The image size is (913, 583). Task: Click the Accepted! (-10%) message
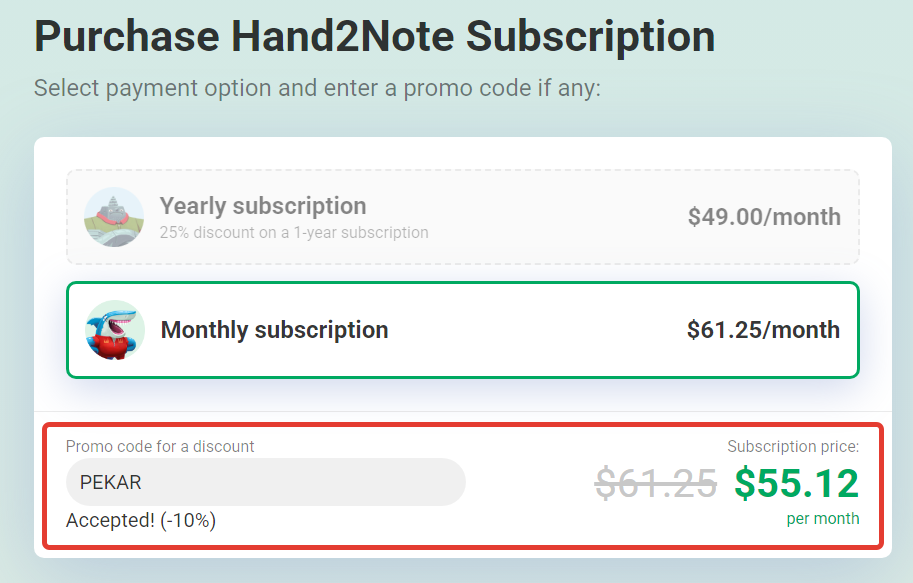click(141, 520)
